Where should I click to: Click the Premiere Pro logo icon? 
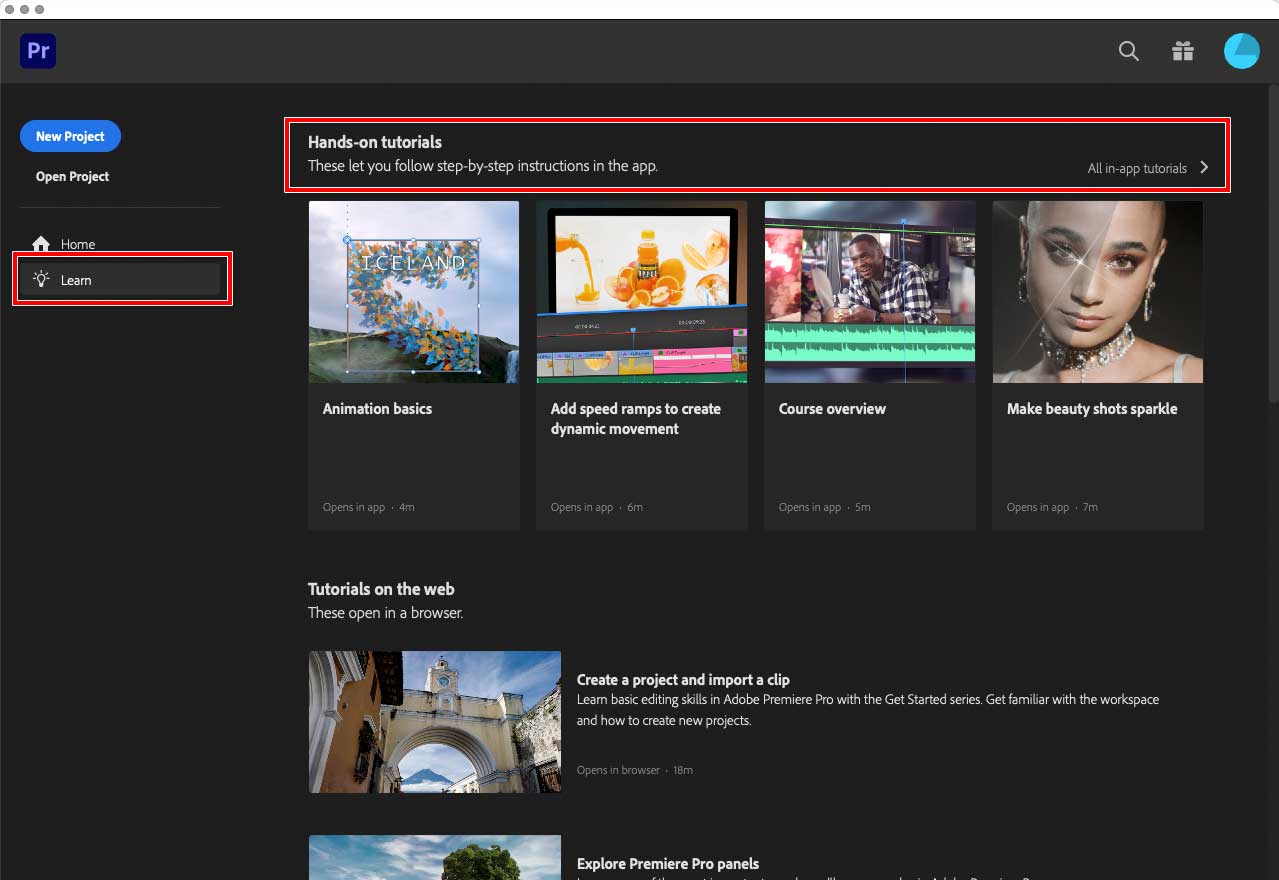(x=37, y=50)
